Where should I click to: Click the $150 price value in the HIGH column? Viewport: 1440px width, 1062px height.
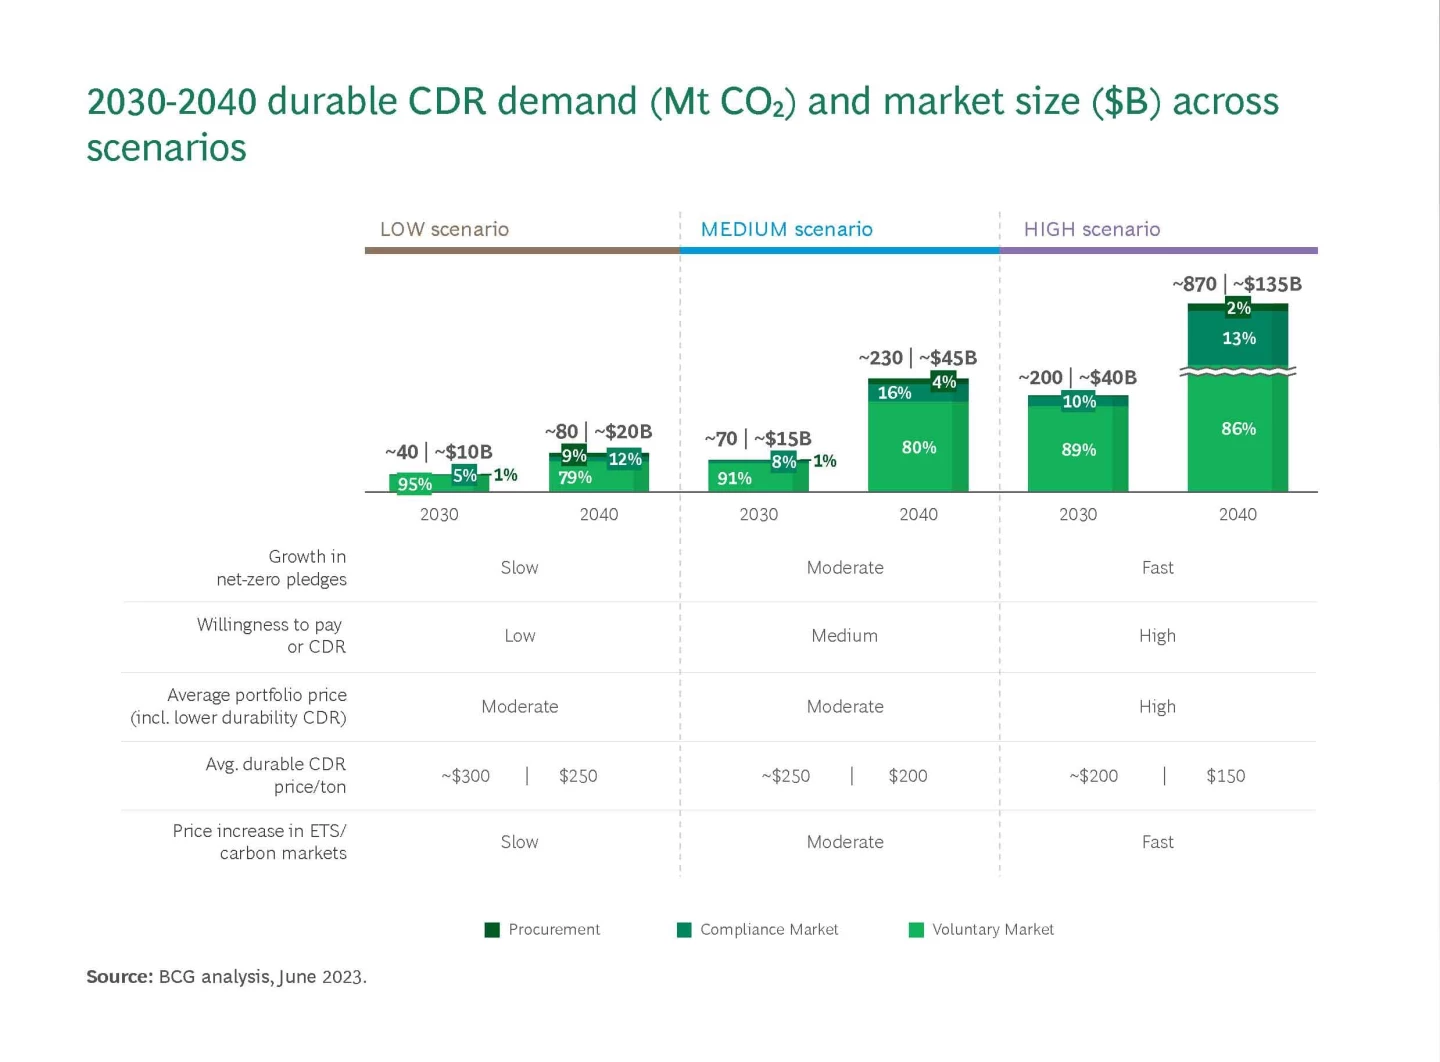(x=1225, y=776)
